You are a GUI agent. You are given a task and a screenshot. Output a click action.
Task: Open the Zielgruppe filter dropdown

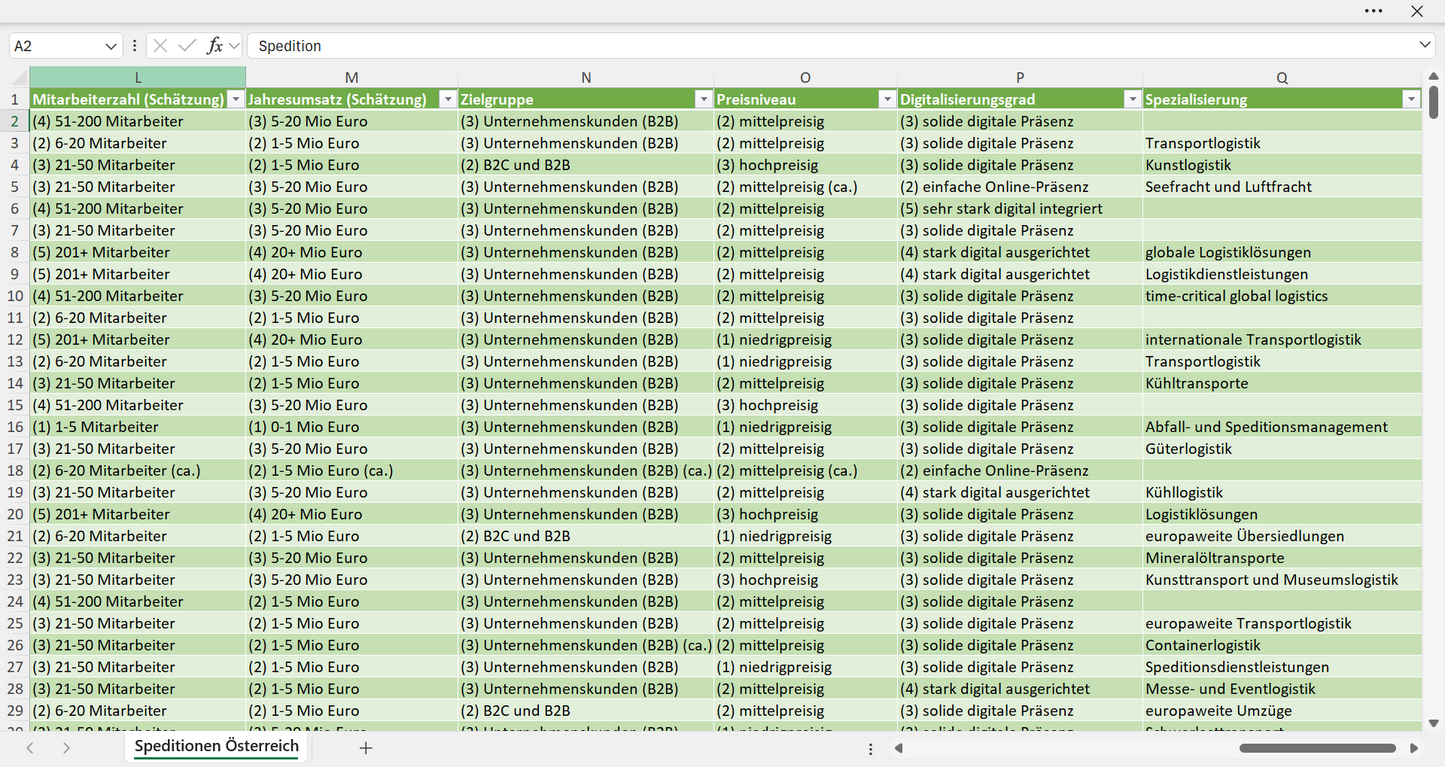tap(703, 99)
